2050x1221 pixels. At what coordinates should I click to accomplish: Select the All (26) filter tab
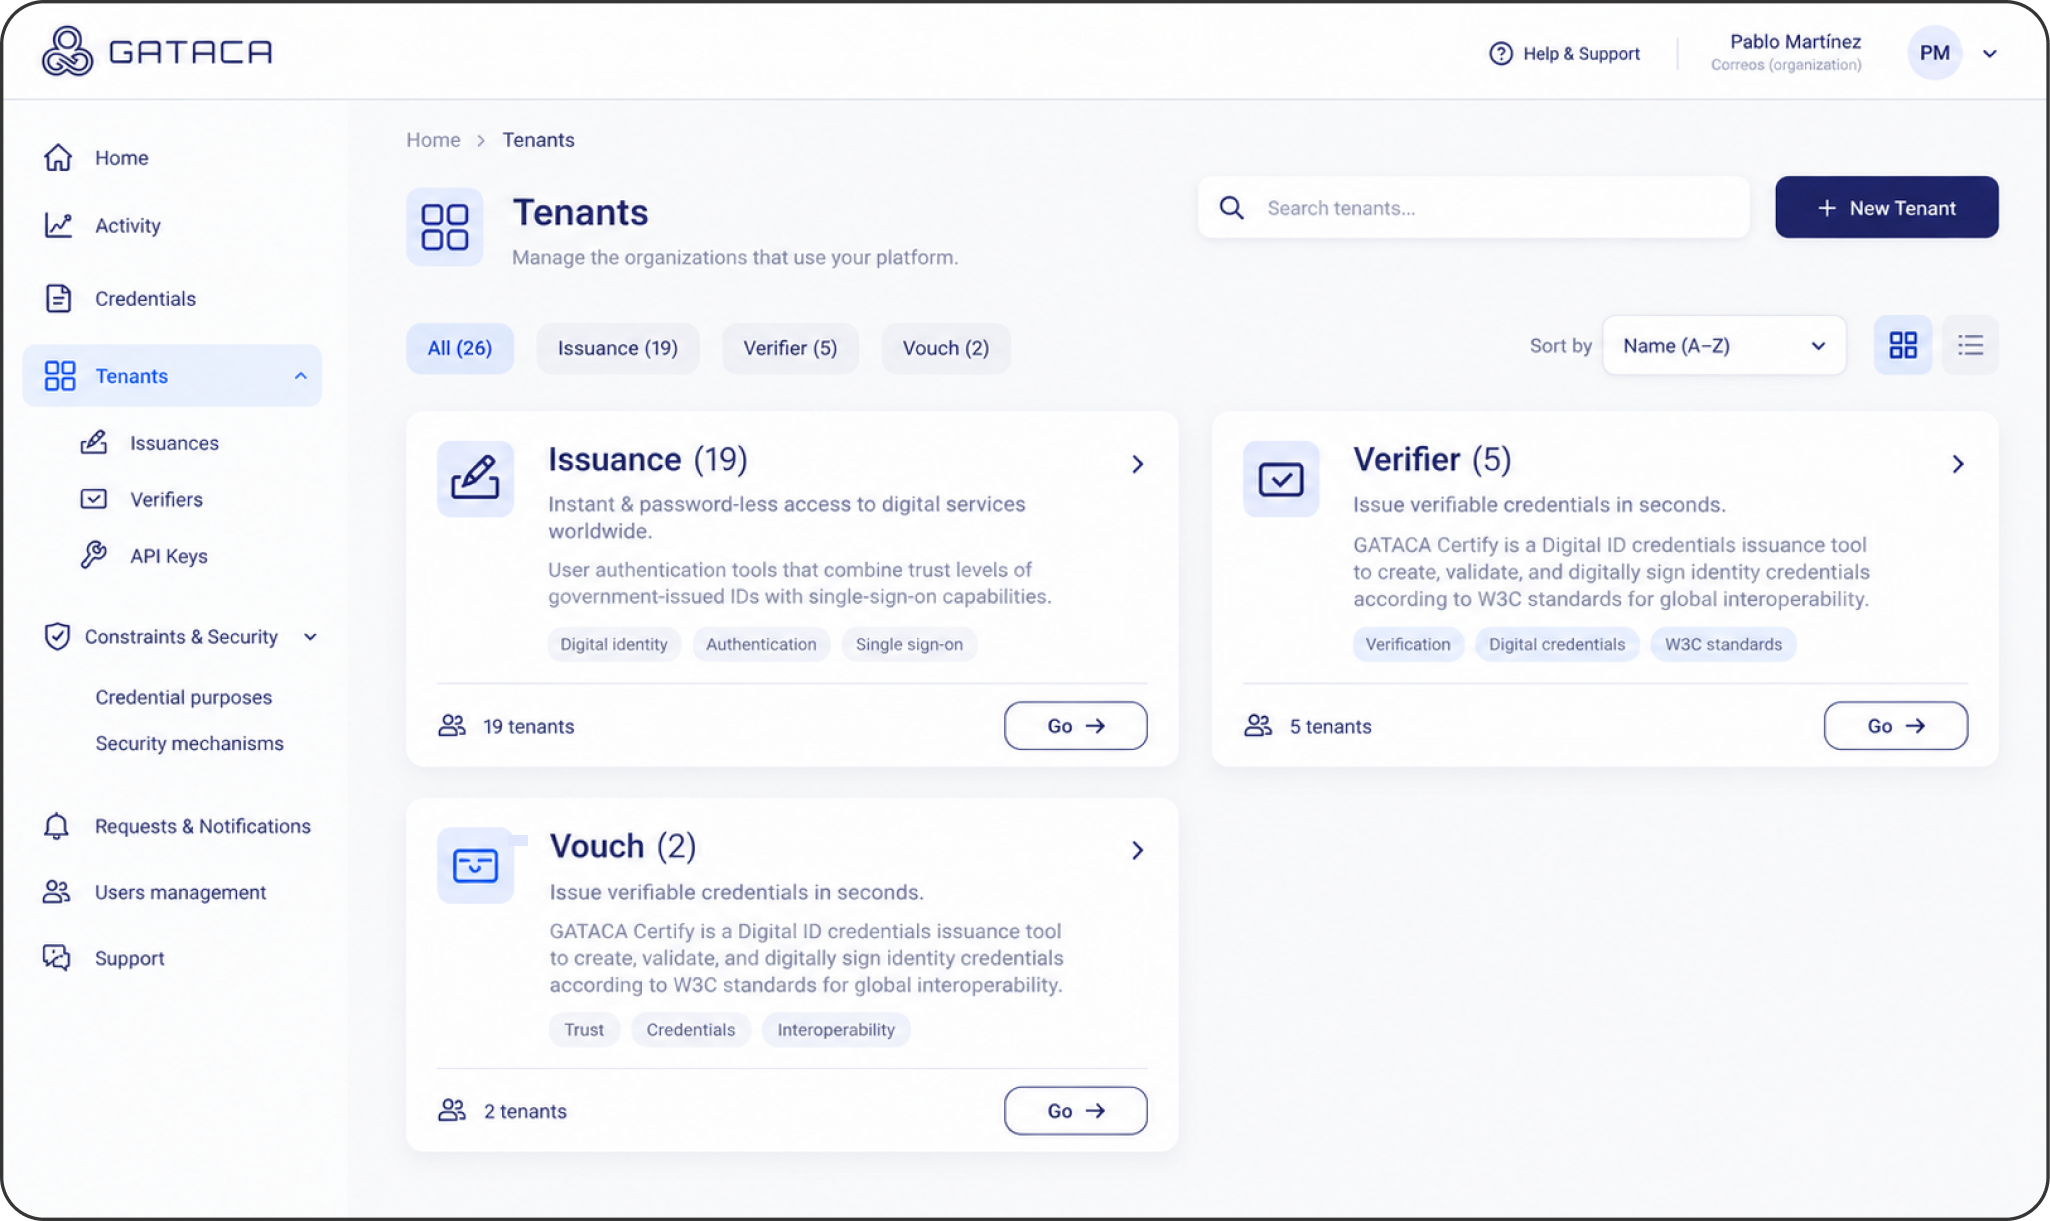click(x=460, y=348)
